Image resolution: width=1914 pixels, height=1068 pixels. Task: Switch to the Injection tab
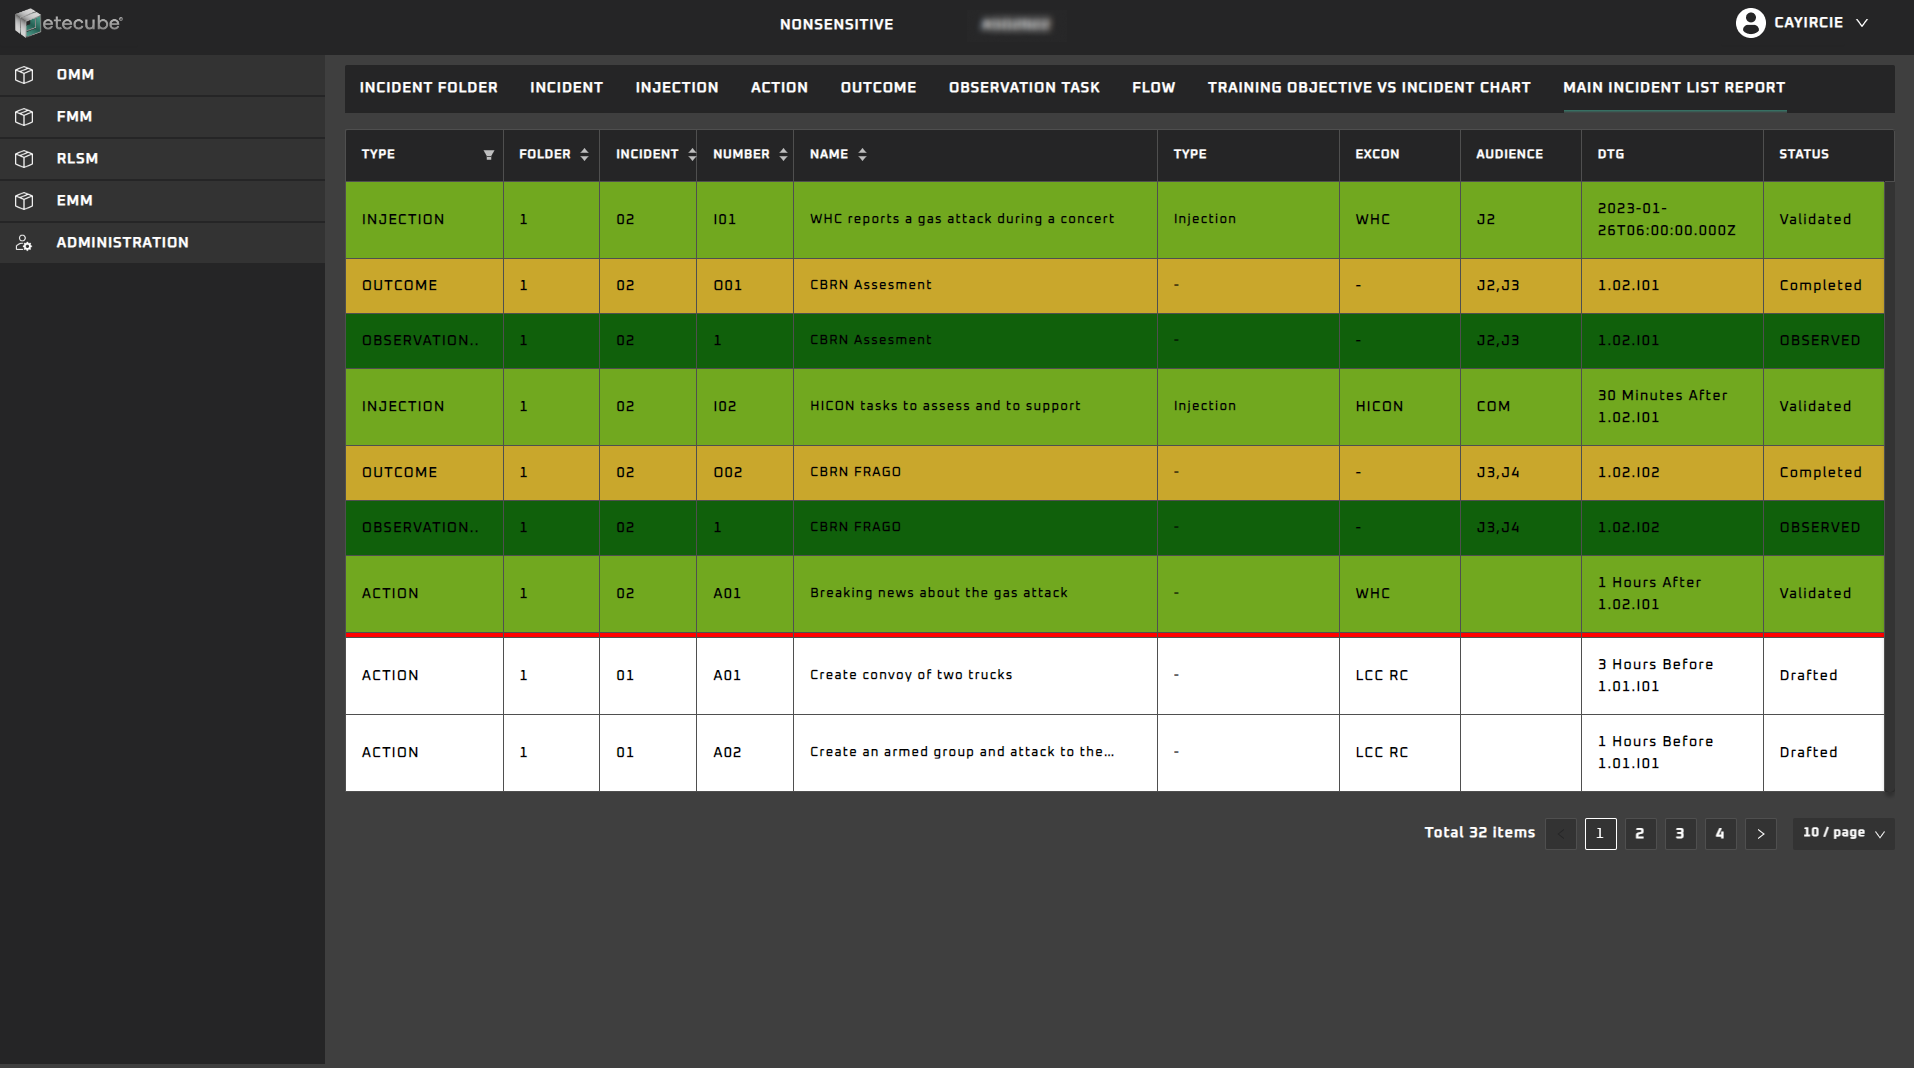677,88
